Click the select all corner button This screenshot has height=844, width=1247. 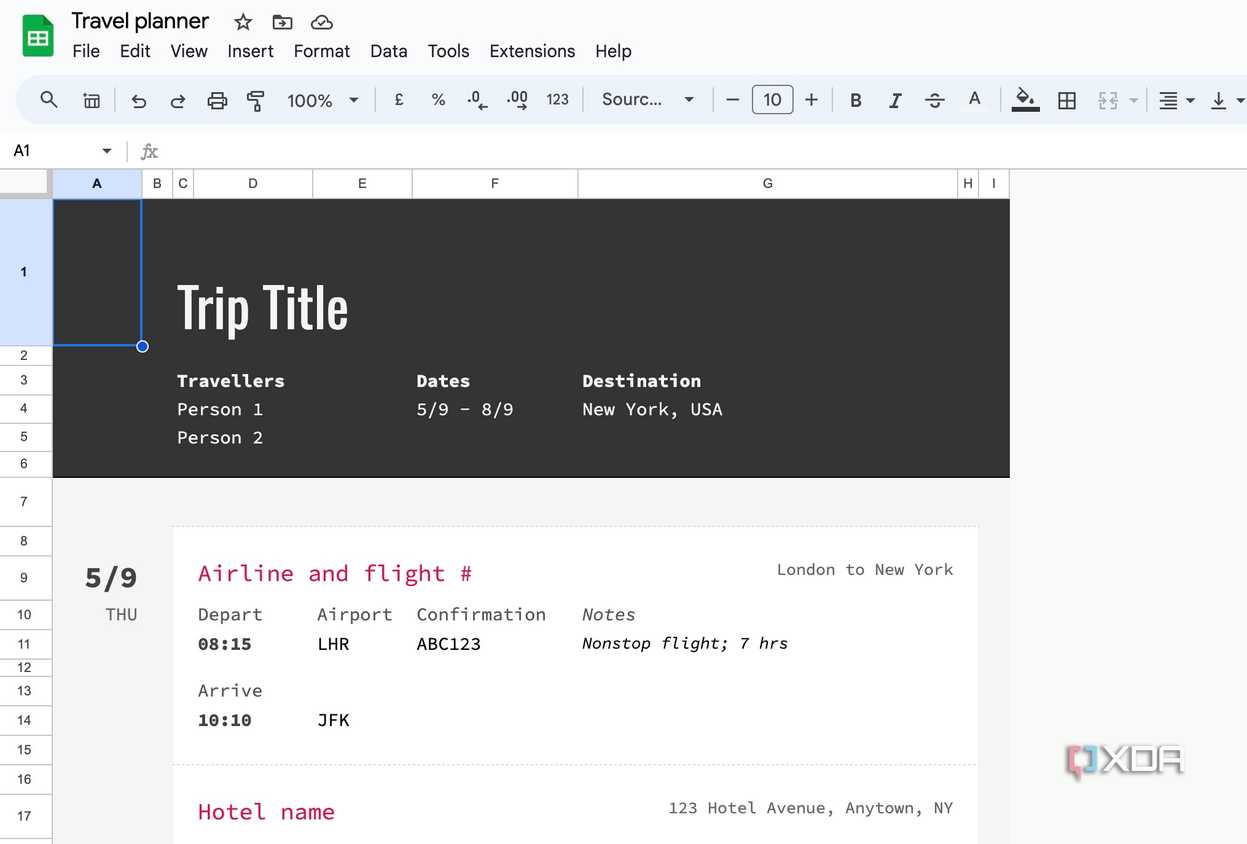pyautogui.click(x=26, y=184)
